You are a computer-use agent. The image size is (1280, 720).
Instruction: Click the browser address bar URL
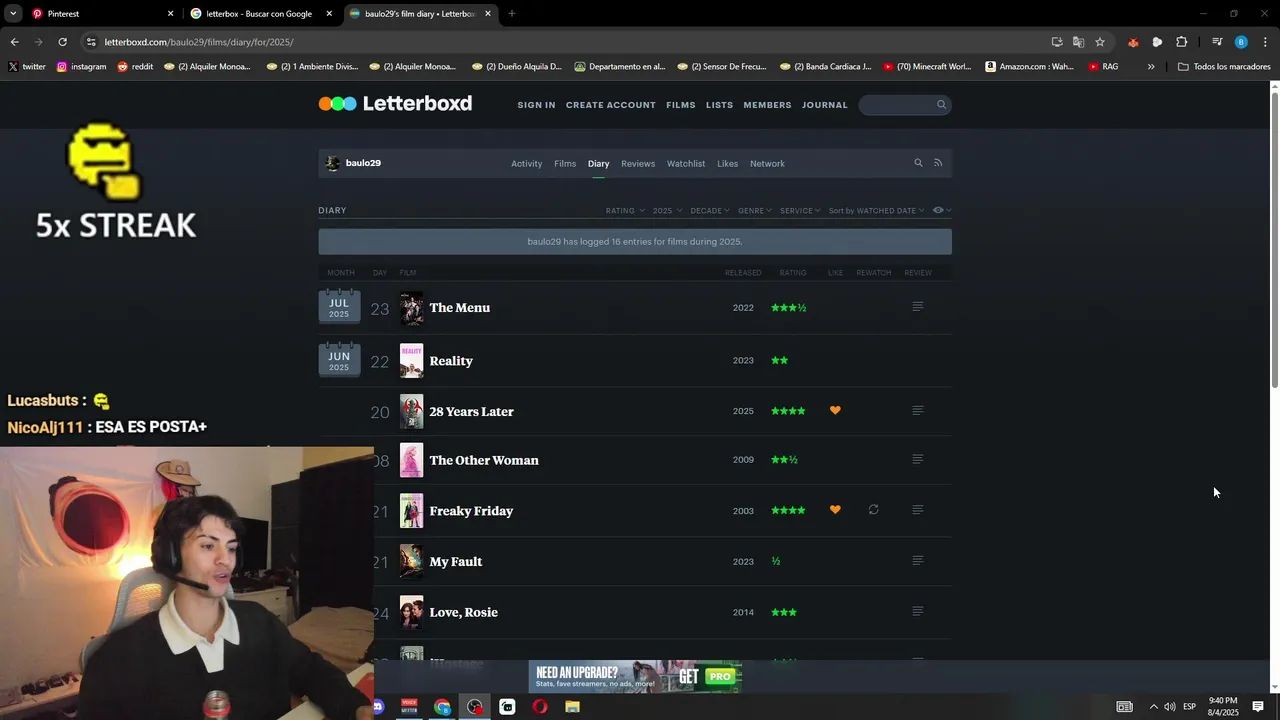pos(198,42)
